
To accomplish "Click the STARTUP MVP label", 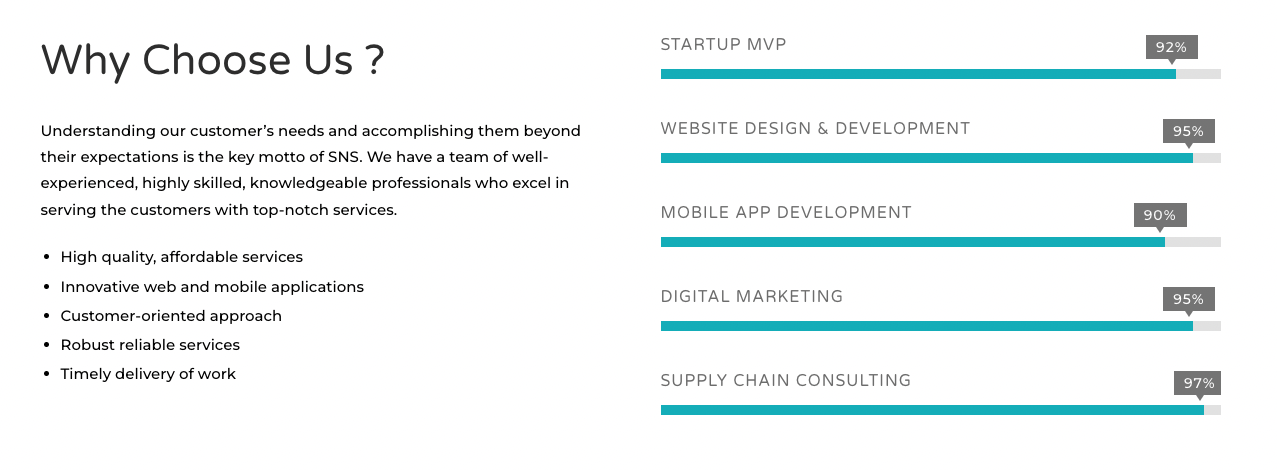I will [723, 45].
